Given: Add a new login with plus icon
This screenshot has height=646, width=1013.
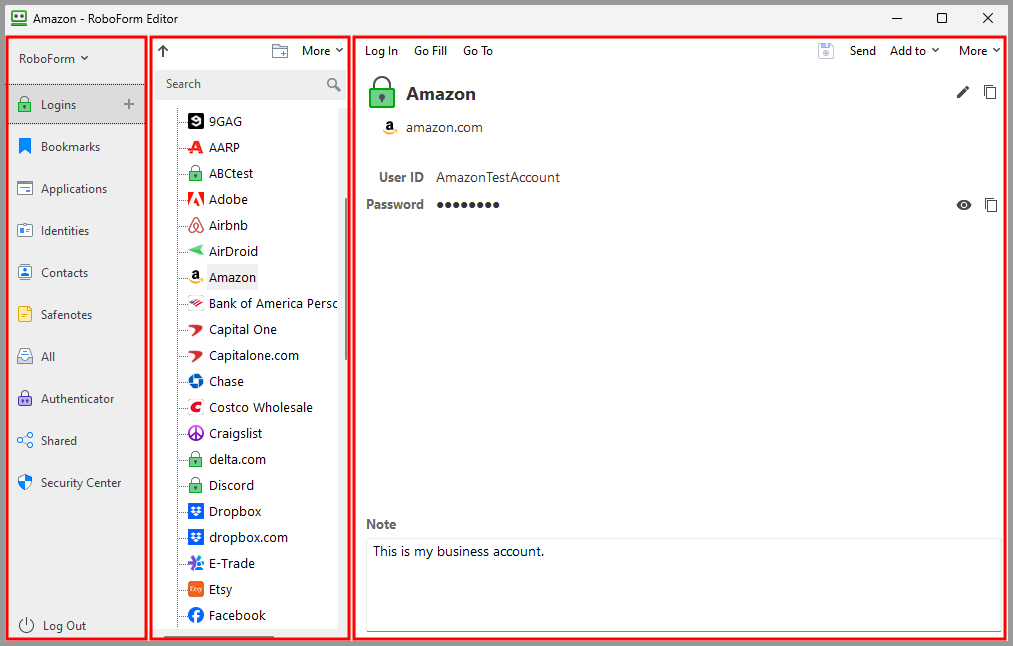Looking at the screenshot, I should coord(129,104).
